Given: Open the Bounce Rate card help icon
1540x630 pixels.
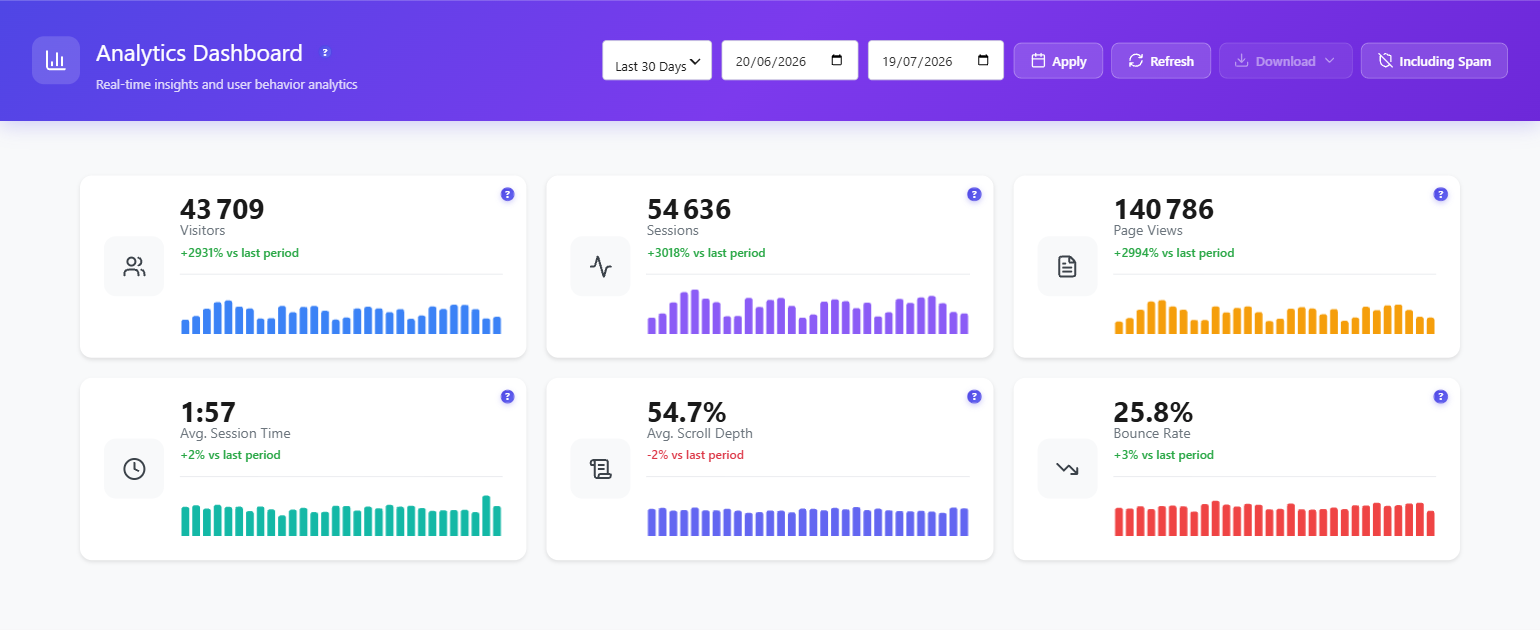Looking at the screenshot, I should [x=1440, y=396].
